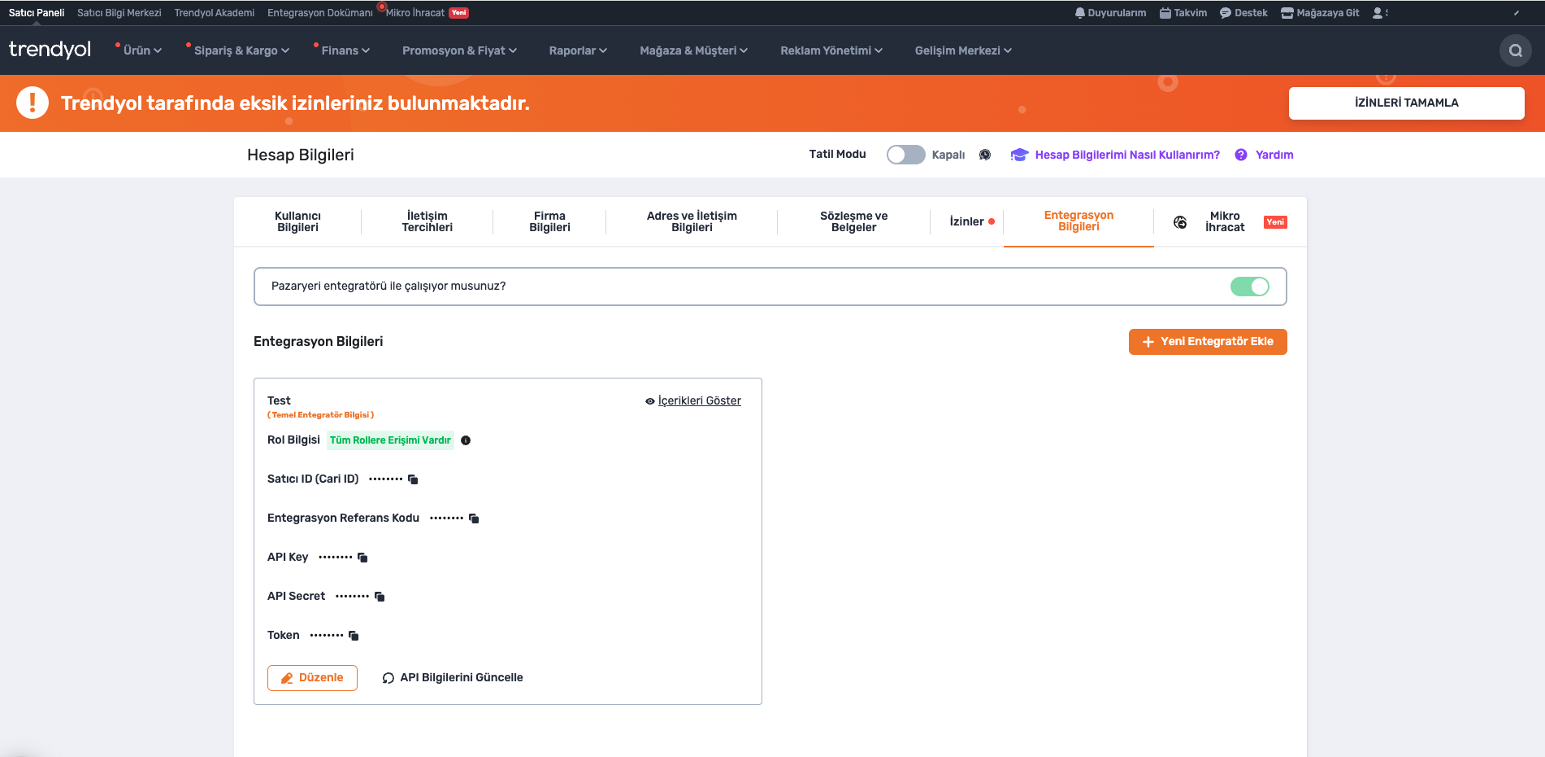This screenshot has height=757, width=1545.
Task: Click the pencil icon on Düzenle
Action: (287, 678)
